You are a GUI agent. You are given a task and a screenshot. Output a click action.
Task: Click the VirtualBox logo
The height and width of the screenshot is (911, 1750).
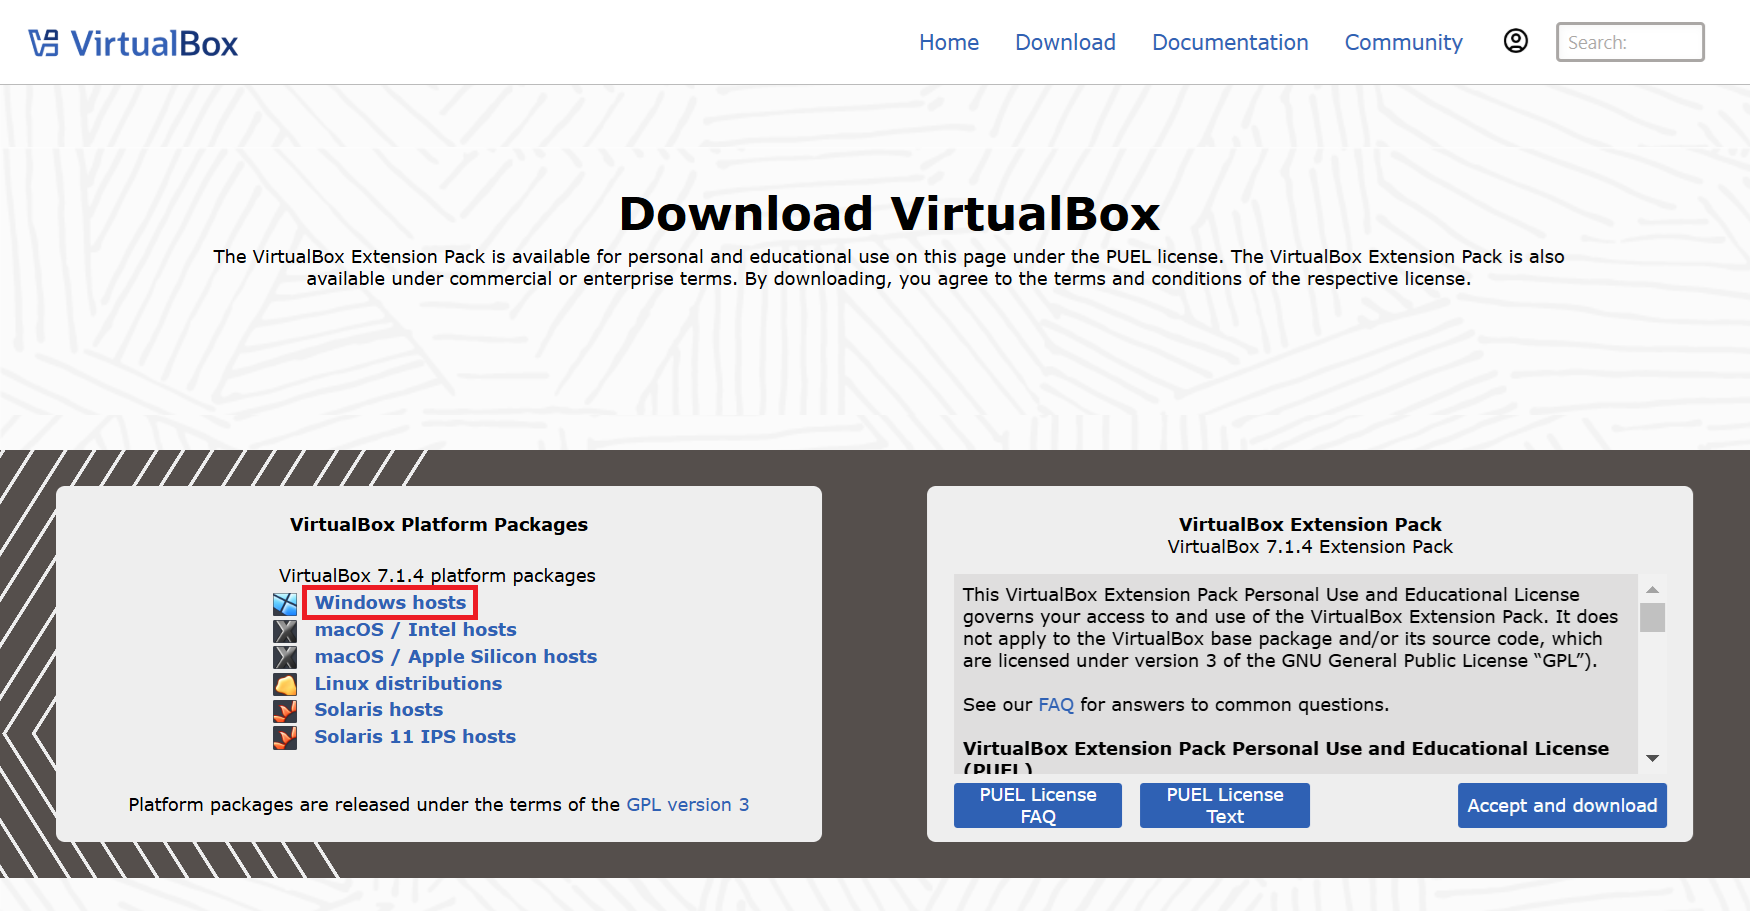133,44
